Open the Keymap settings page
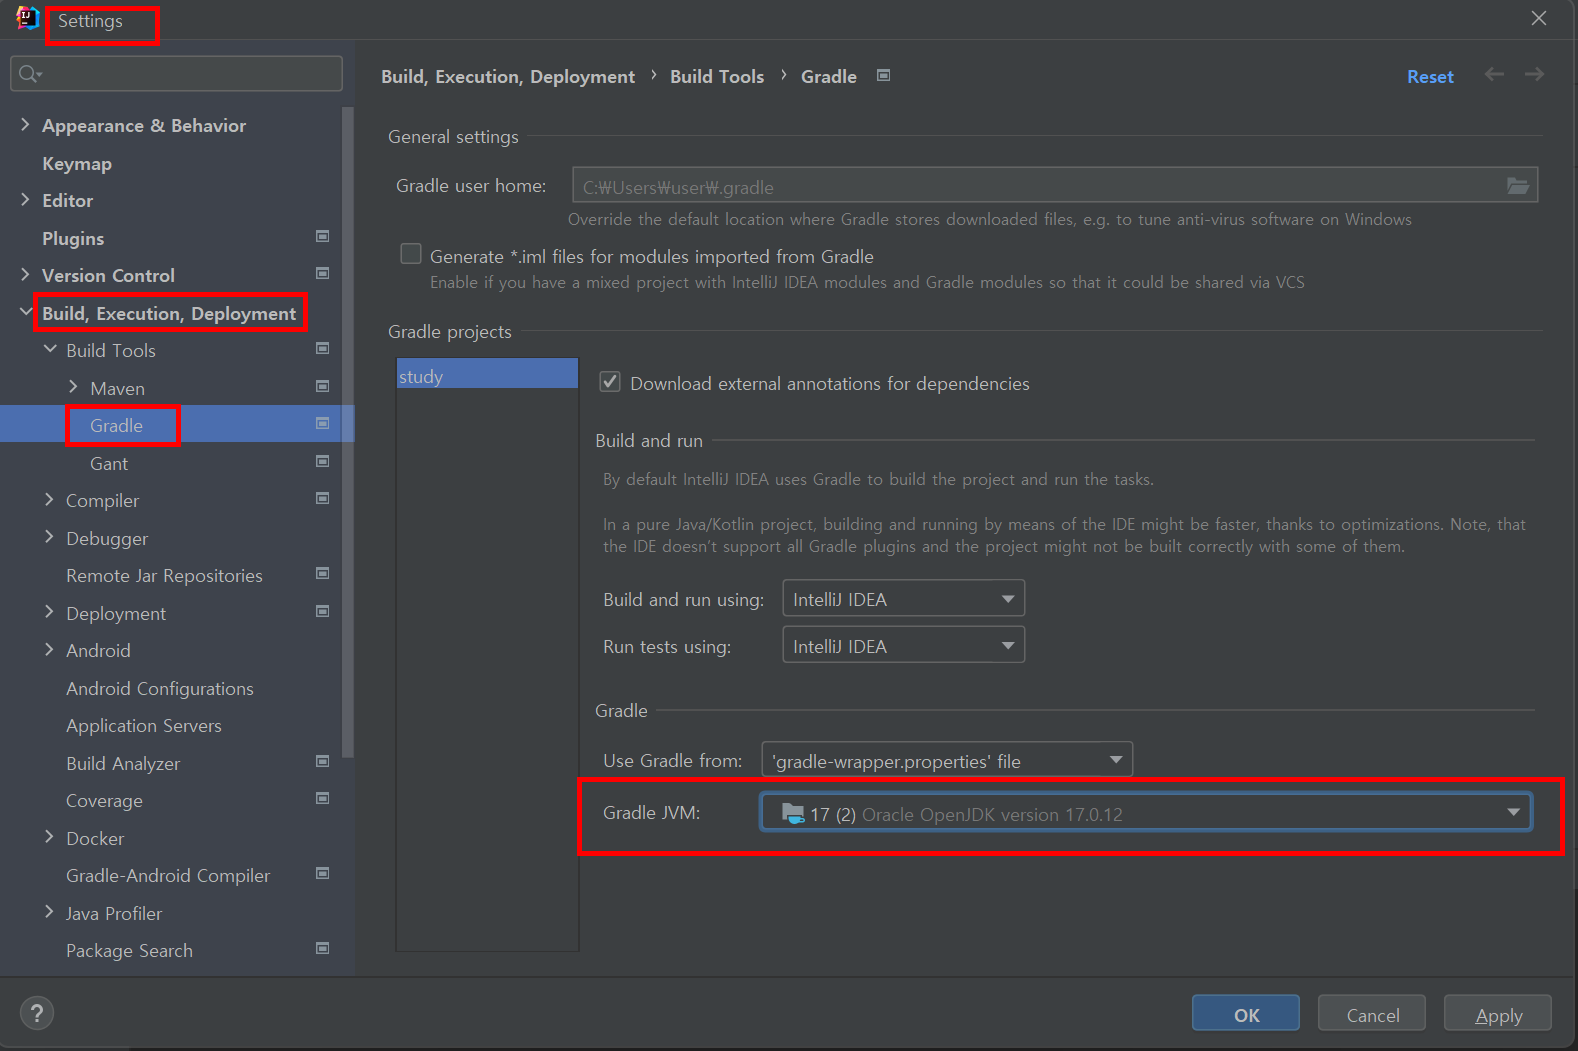Viewport: 1578px width, 1051px height. pyautogui.click(x=77, y=163)
